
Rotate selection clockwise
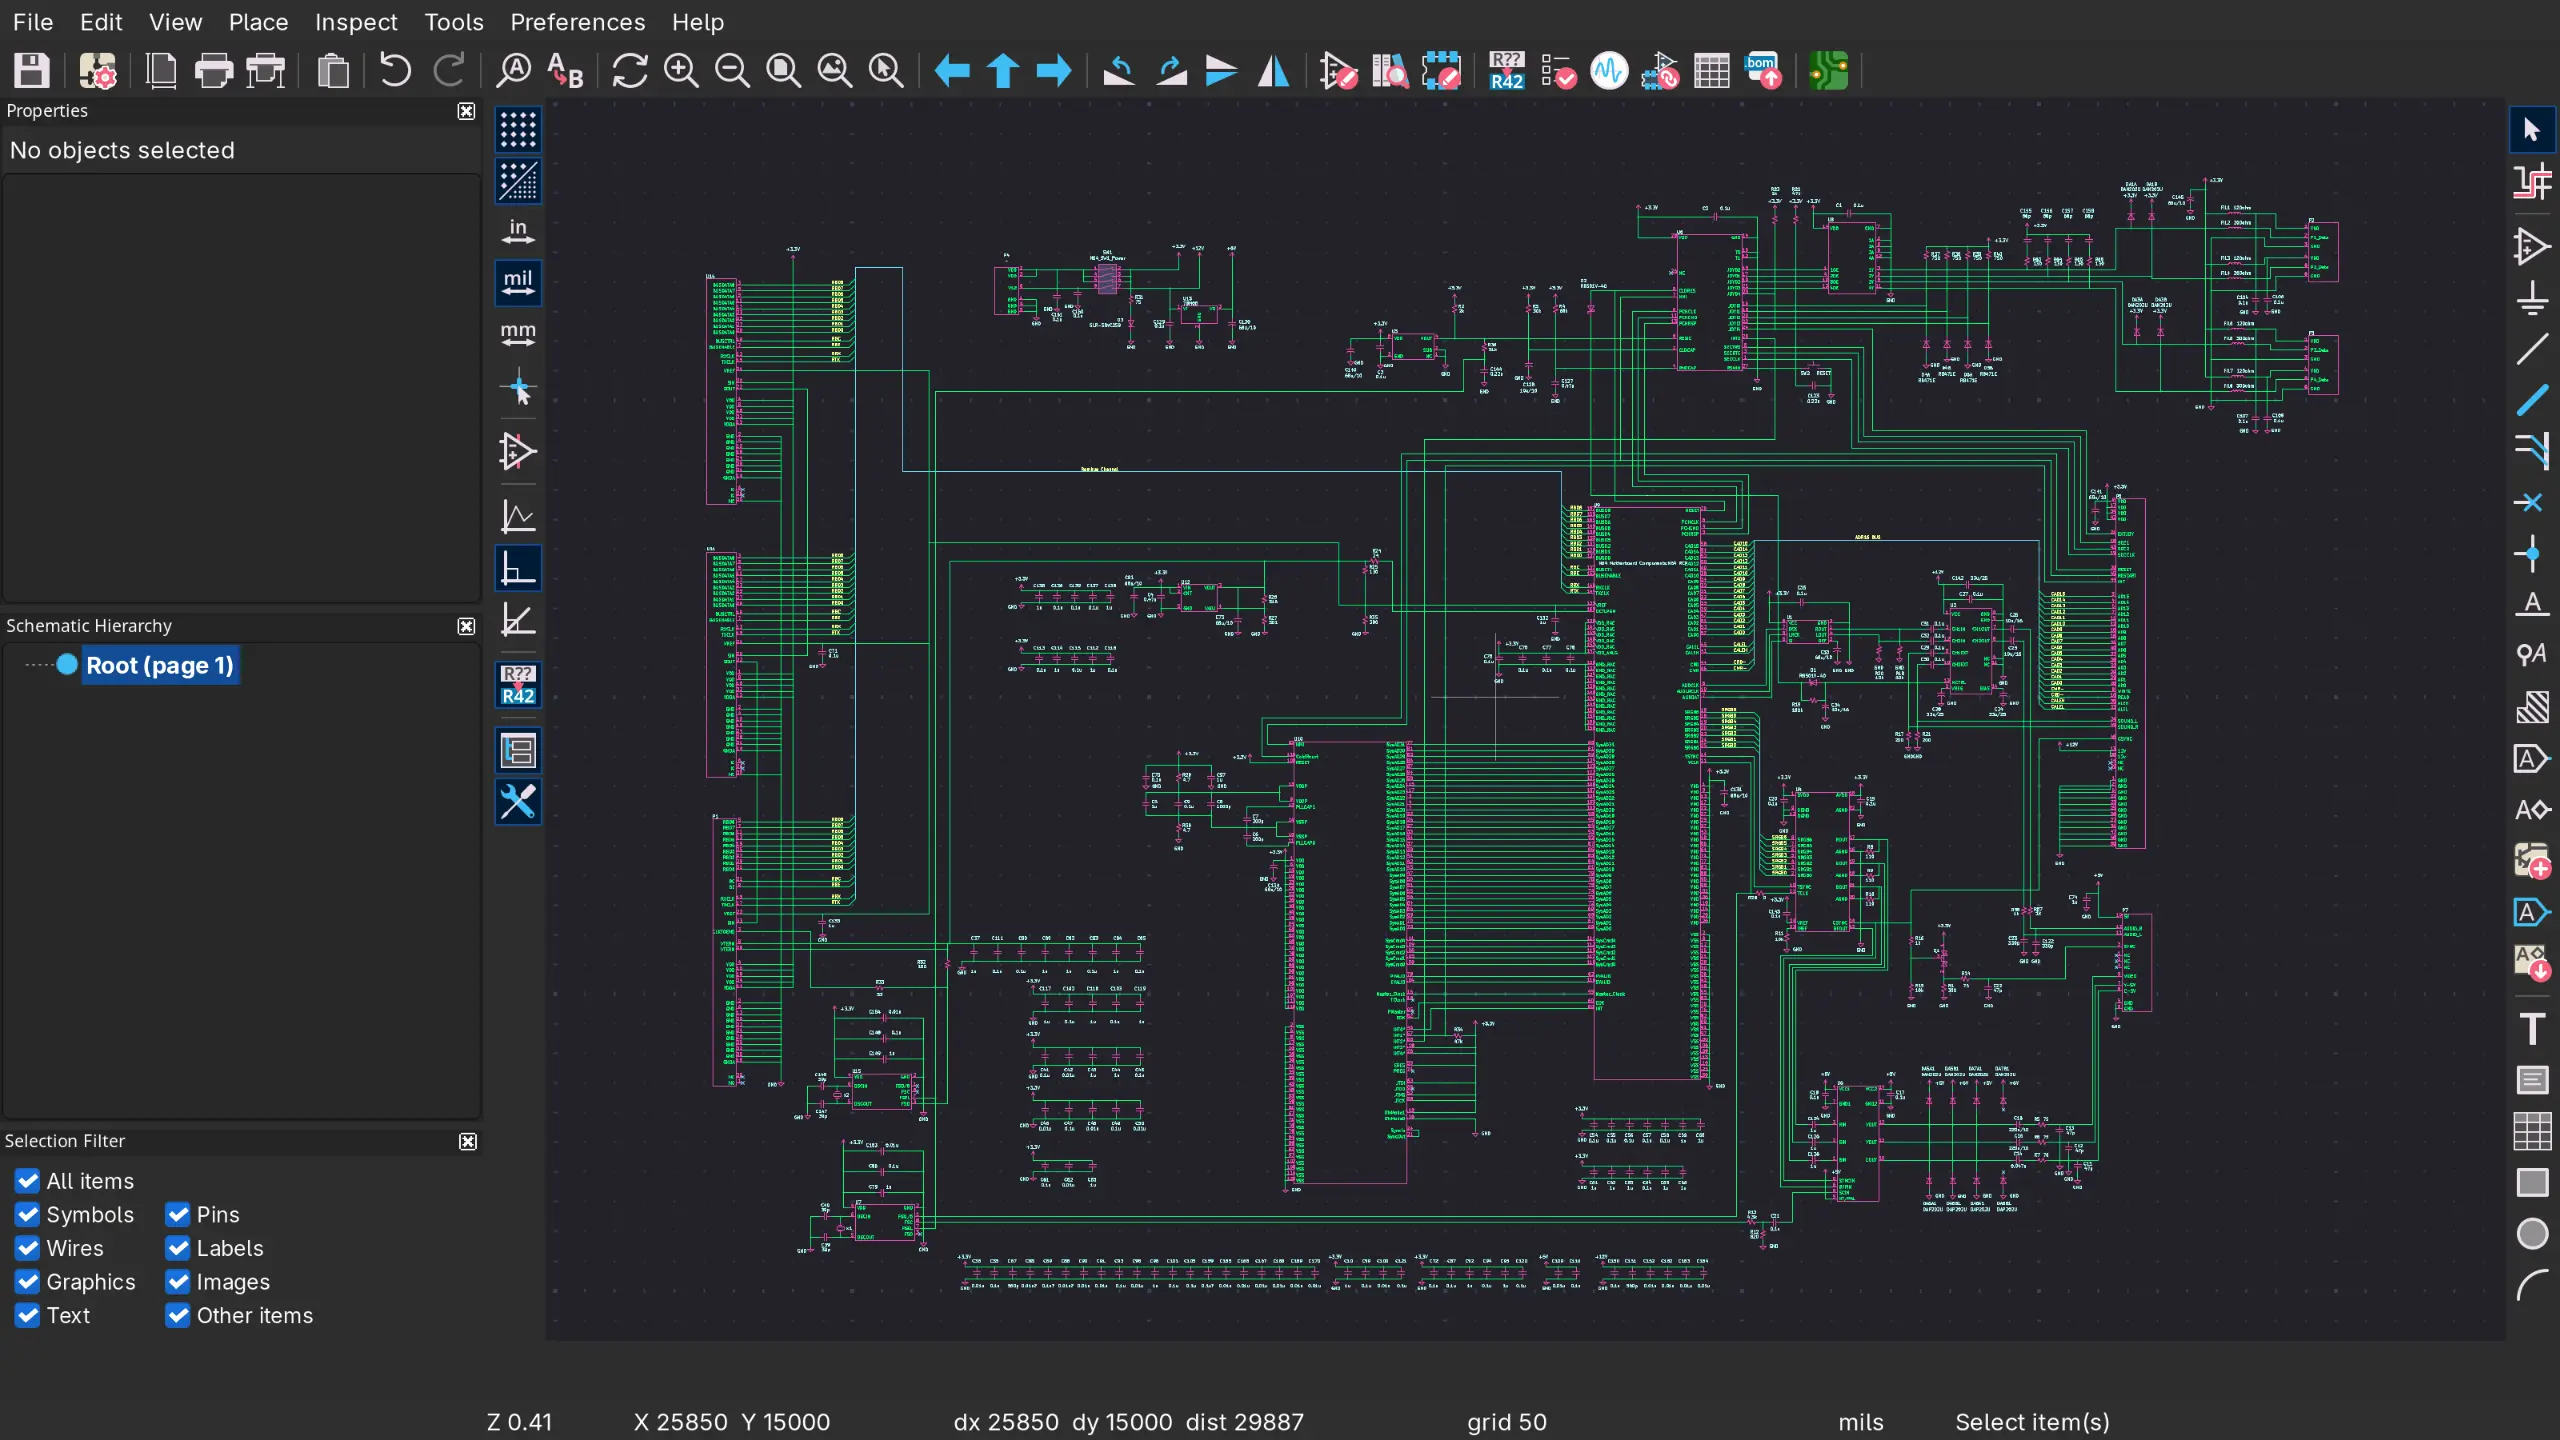(x=1170, y=71)
